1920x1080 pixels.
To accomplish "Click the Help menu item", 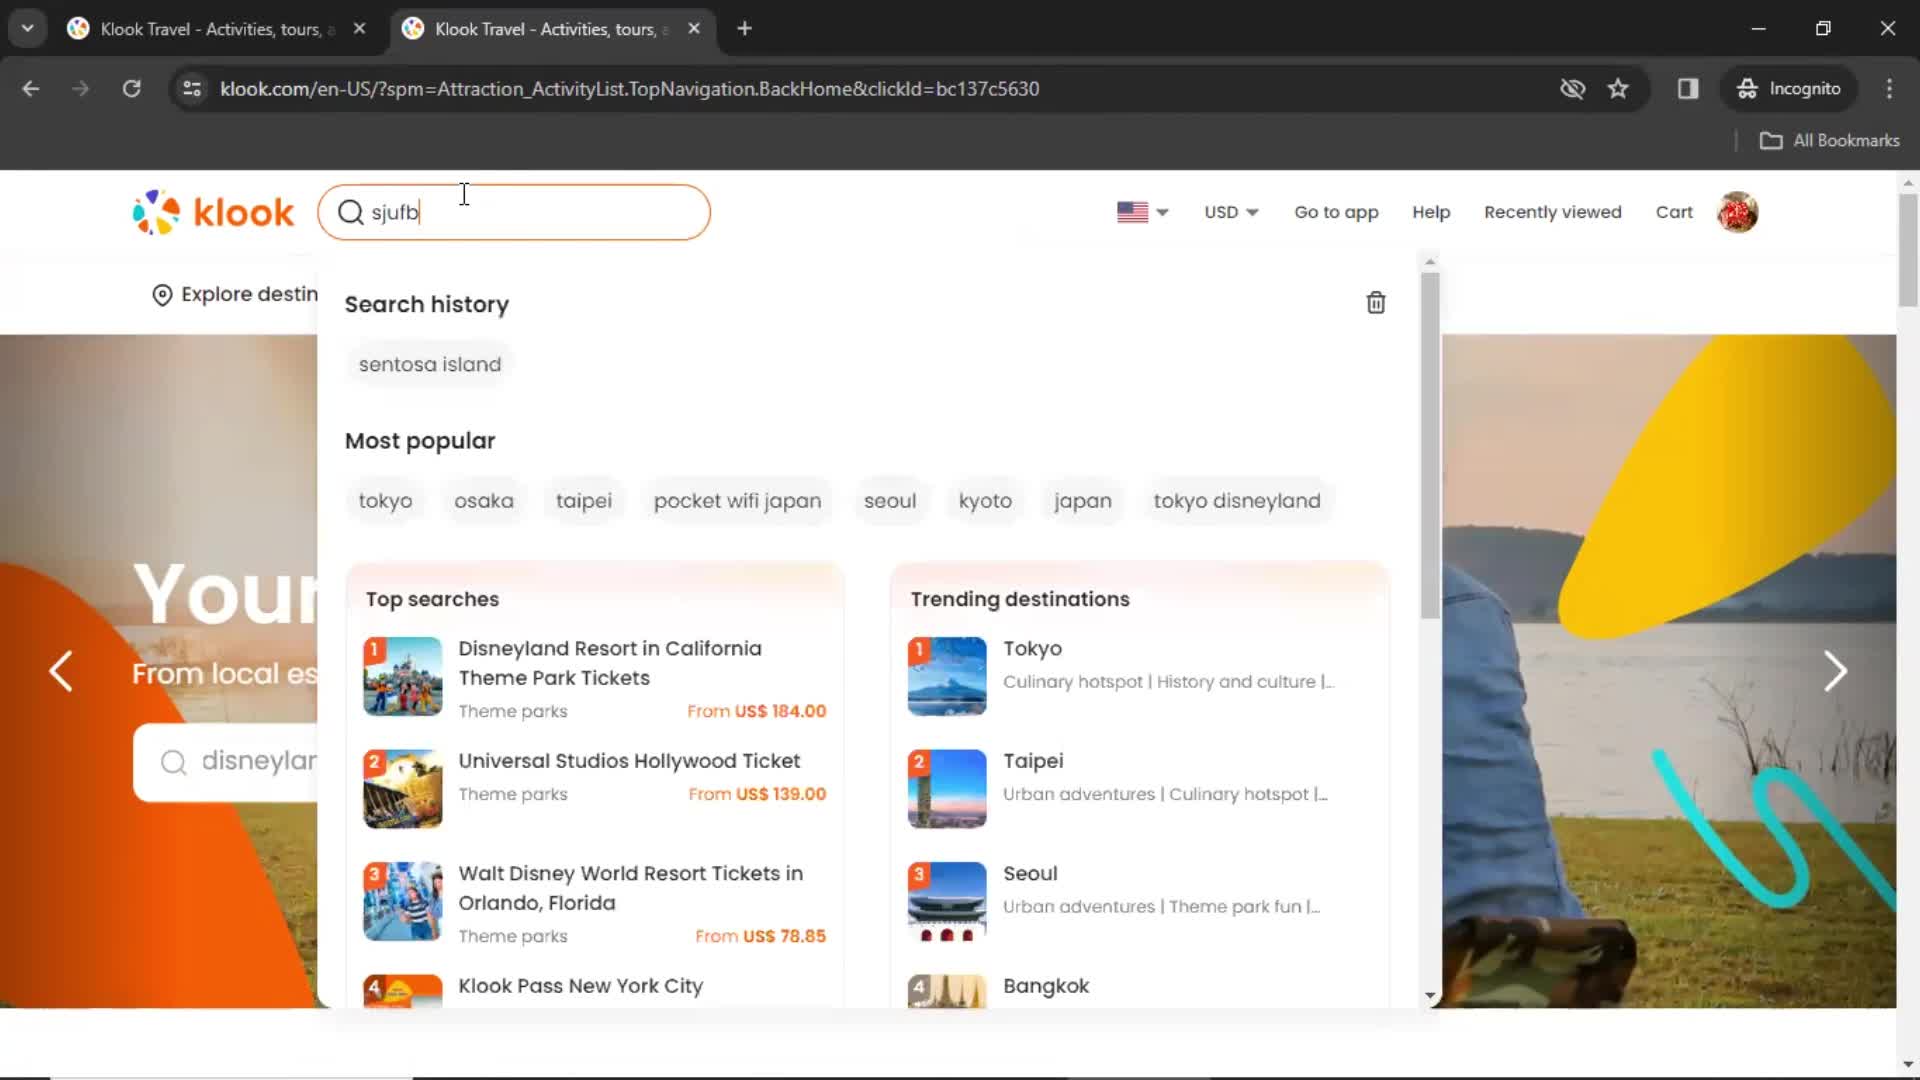I will click(x=1431, y=211).
